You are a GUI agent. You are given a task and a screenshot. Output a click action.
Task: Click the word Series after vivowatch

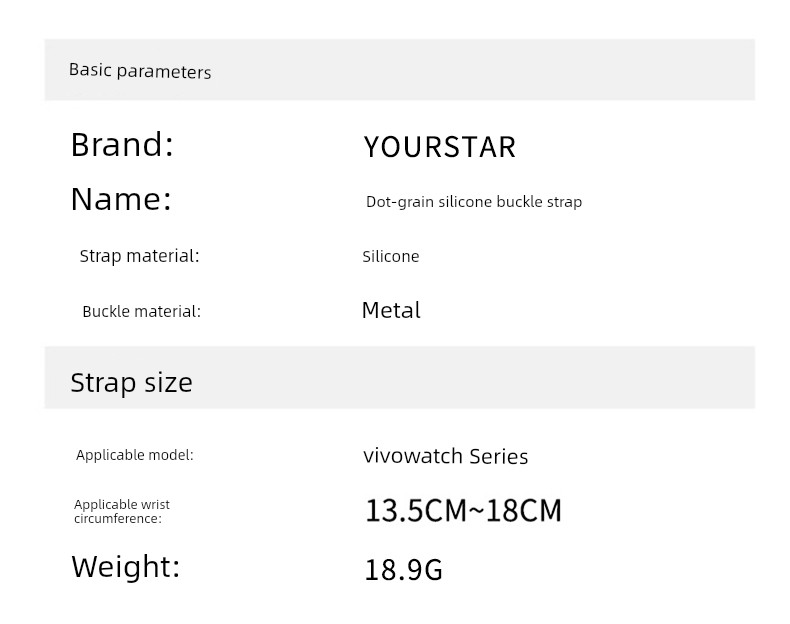499,457
